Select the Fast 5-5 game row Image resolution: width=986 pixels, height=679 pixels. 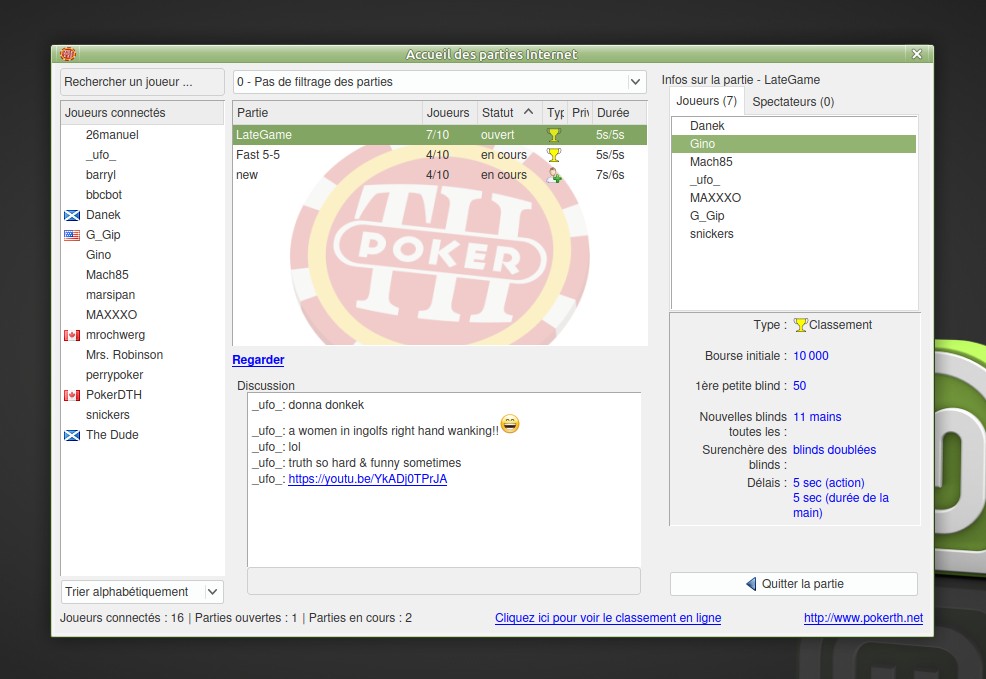pos(440,155)
